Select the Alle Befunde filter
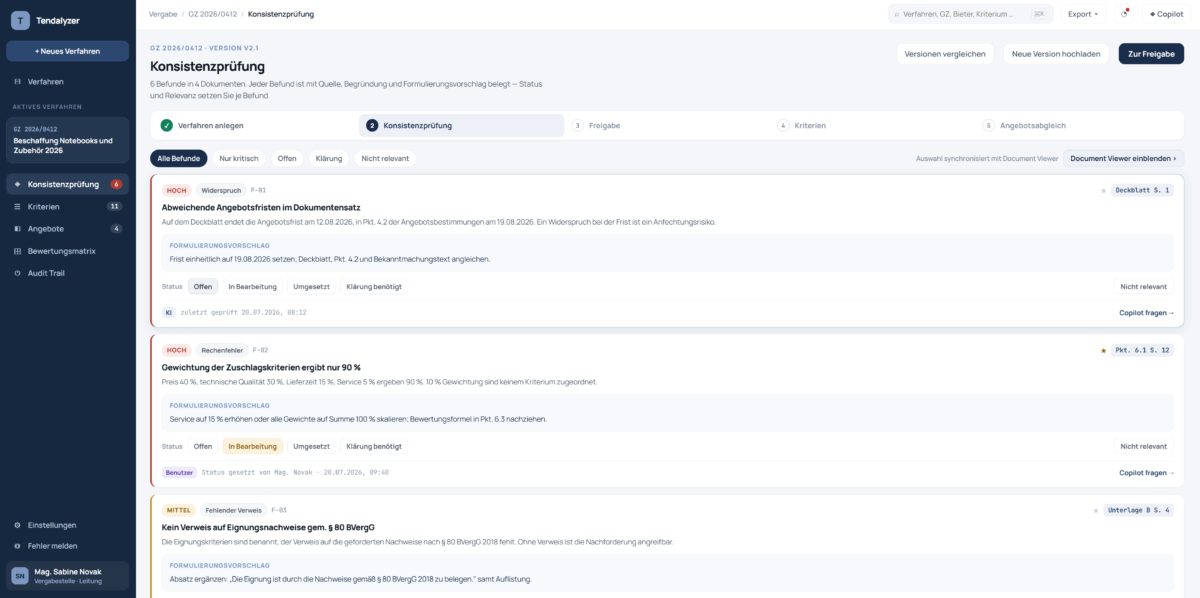The image size is (1200, 598). coord(179,158)
